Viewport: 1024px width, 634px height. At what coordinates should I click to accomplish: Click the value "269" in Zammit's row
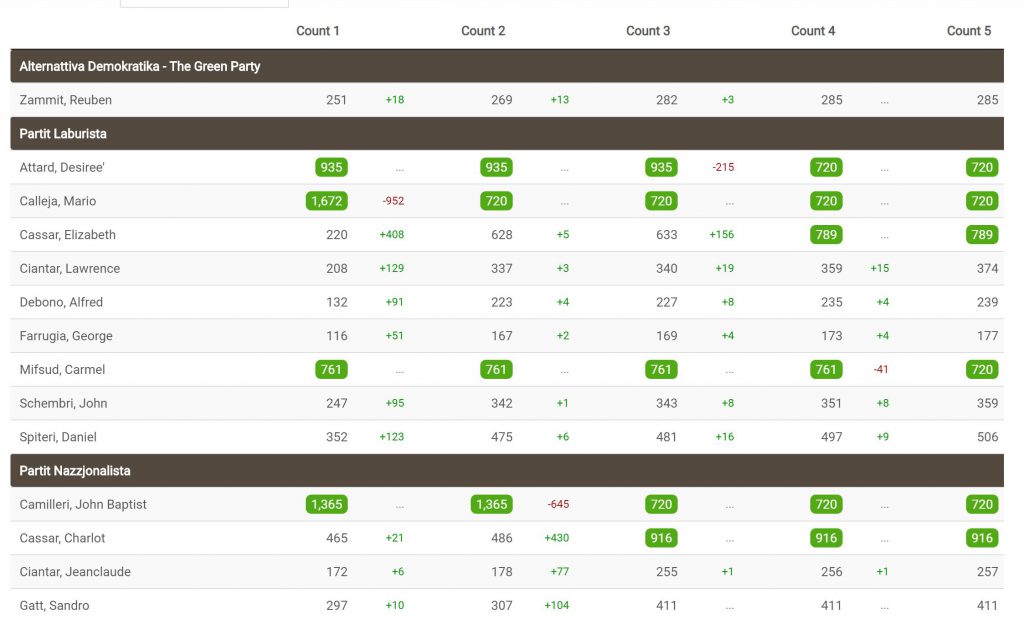pyautogui.click(x=502, y=100)
